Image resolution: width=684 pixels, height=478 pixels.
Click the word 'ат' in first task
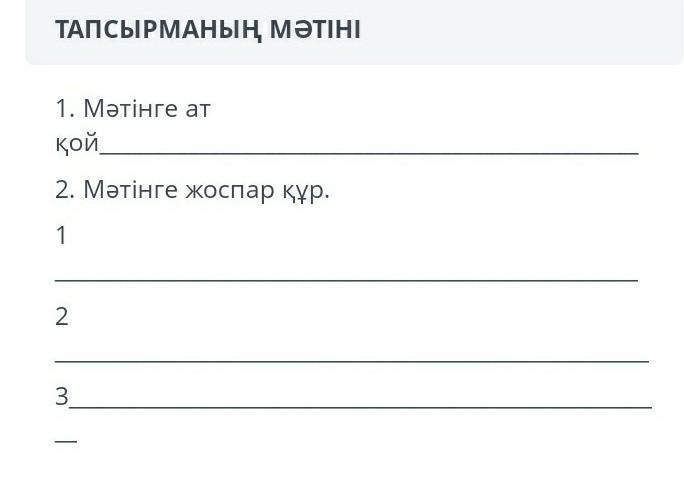(x=197, y=108)
